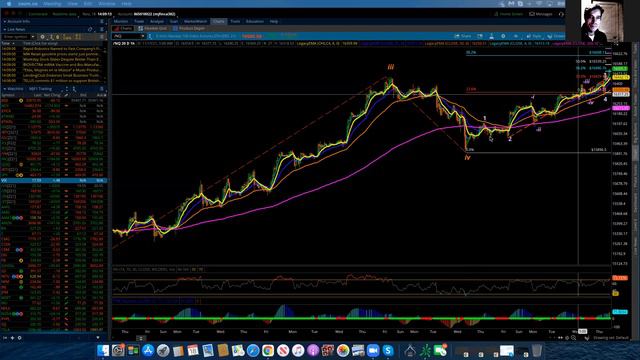Screen dimensions: 640x360
Task: Click the Drawing set: Default selector
Action: (x=611, y=338)
